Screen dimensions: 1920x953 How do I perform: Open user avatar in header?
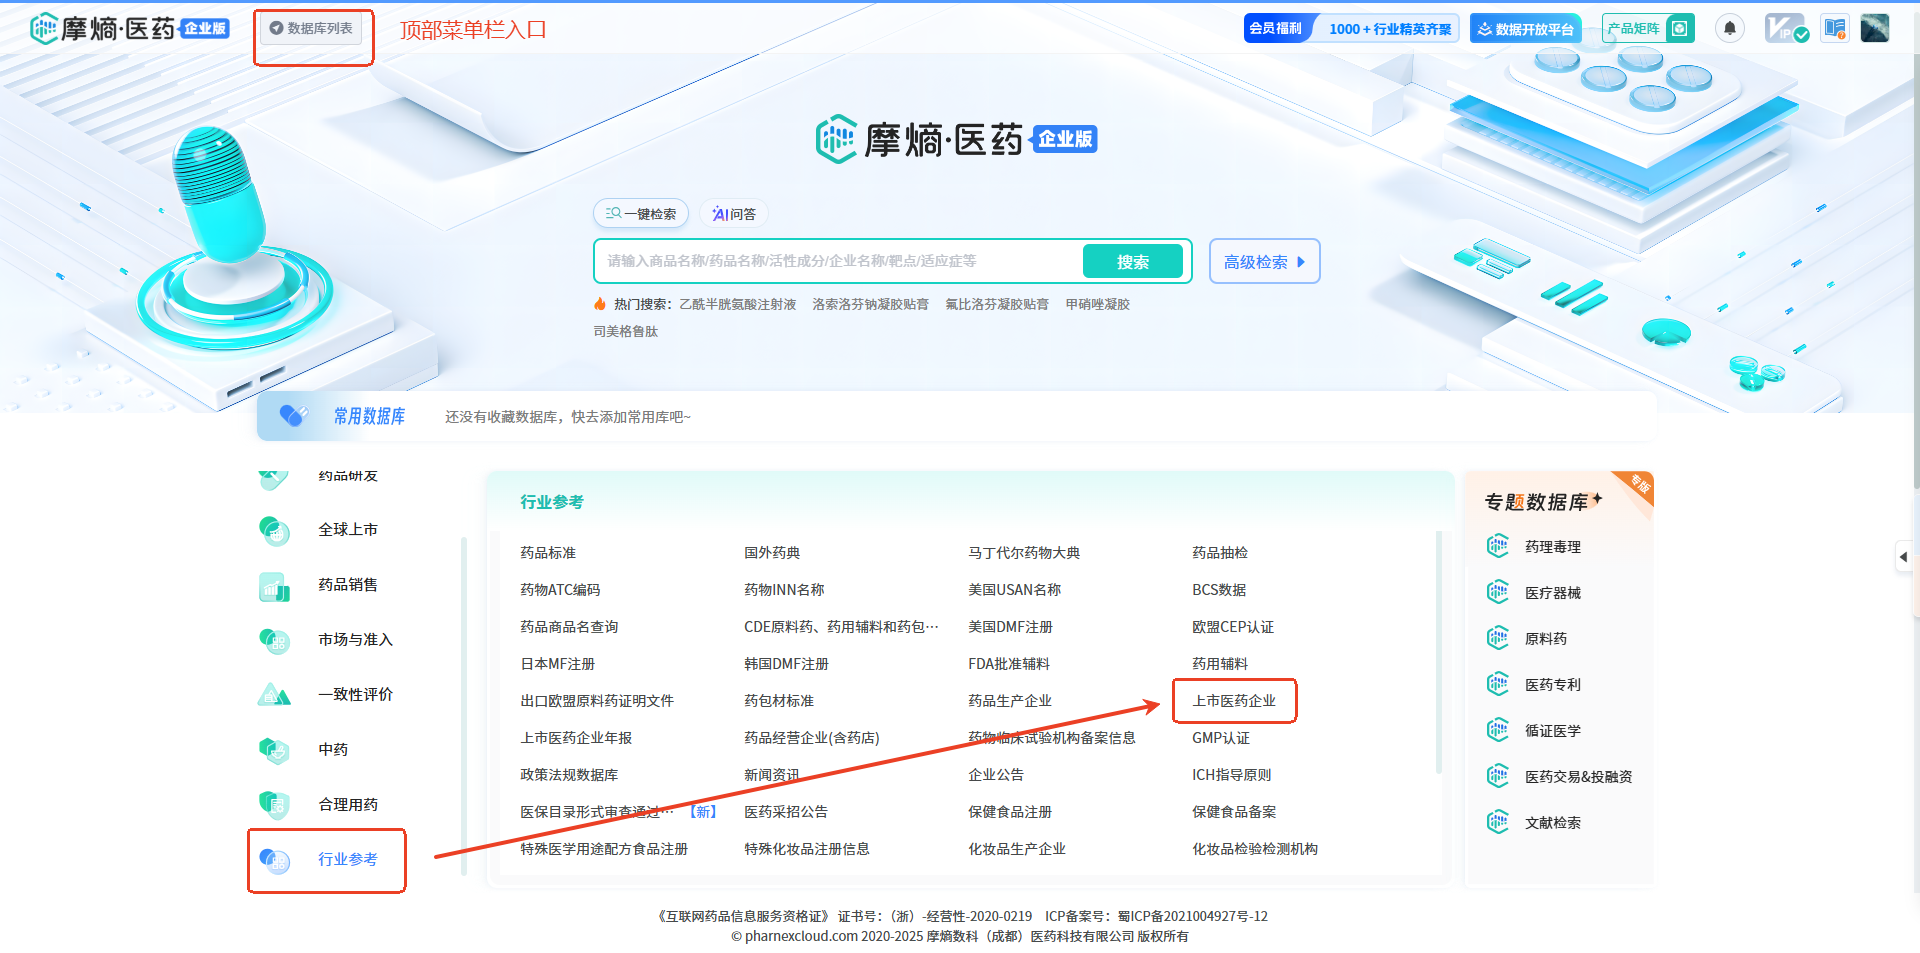(1875, 28)
